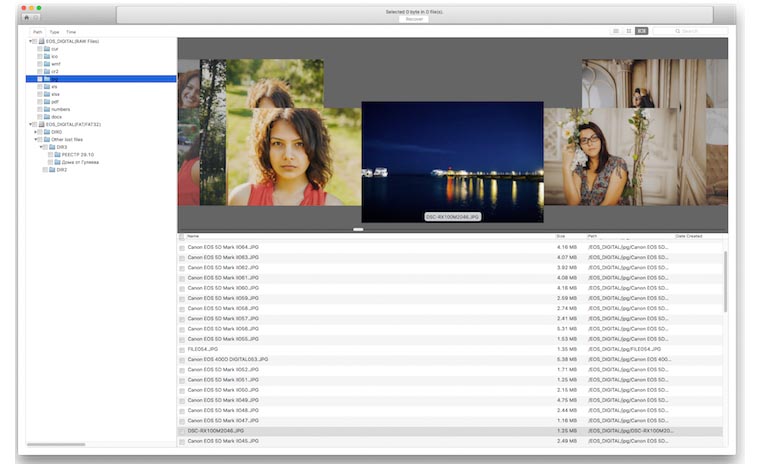Screen dimensions: 760x466
Task: Collapse the Other lost files arrow
Action: coord(35,140)
